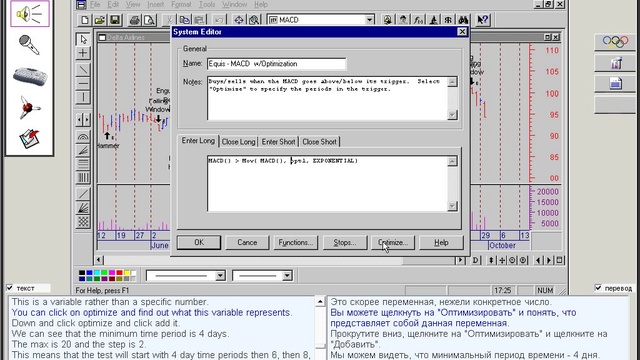Click the joystick icon in left panel
Viewport: 640px width, 360px height.
point(29,107)
